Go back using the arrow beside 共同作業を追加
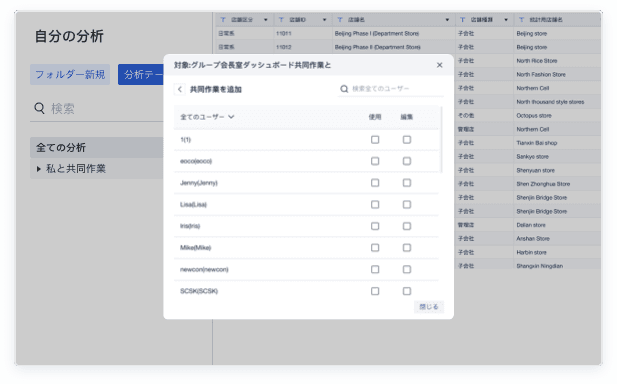The height and width of the screenshot is (384, 617). [x=180, y=89]
